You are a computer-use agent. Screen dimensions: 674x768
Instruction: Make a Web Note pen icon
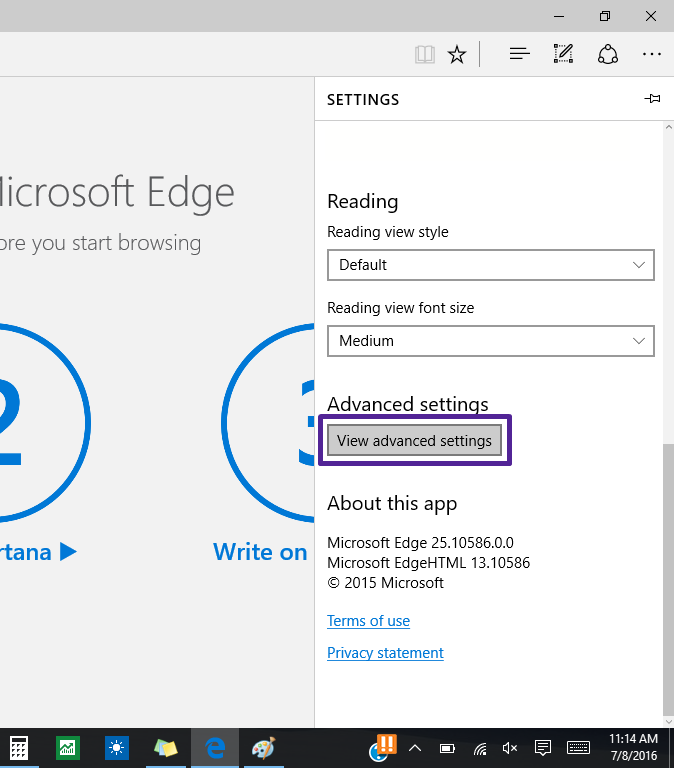[x=563, y=53]
